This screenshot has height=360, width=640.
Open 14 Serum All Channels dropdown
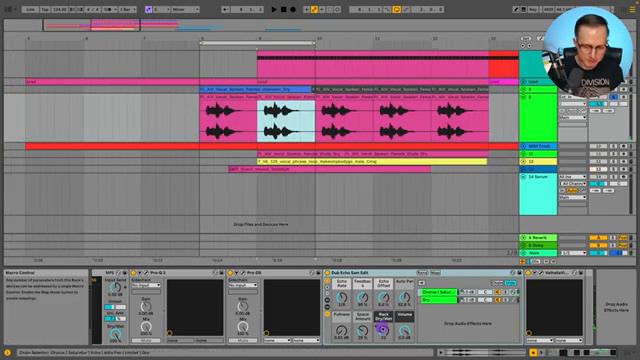tap(573, 184)
